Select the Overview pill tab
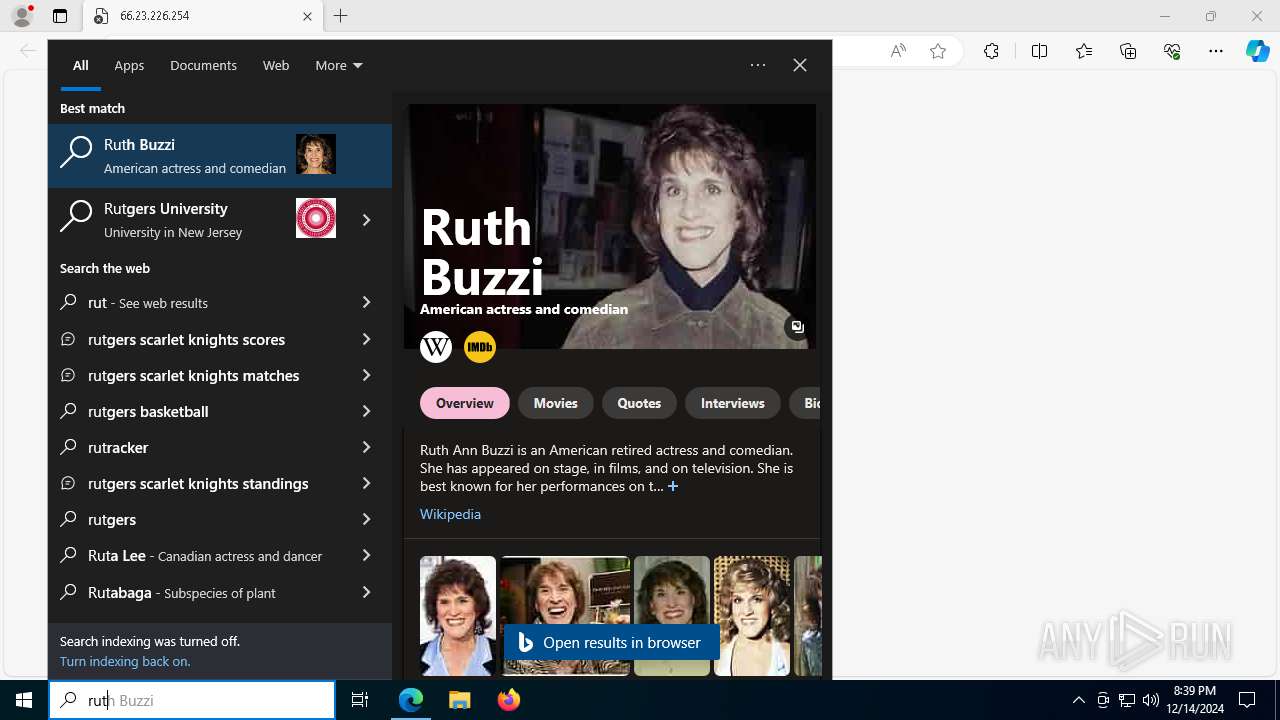 (x=465, y=403)
